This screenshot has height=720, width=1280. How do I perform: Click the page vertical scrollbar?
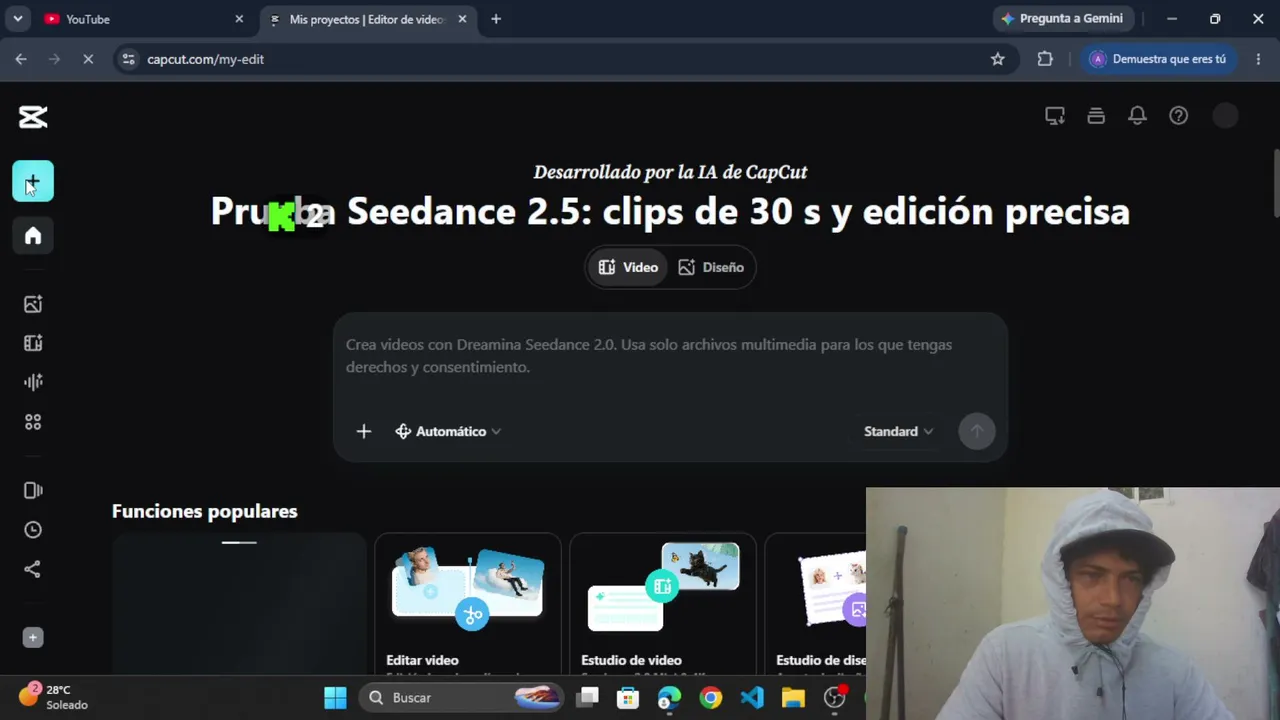[x=1276, y=182]
